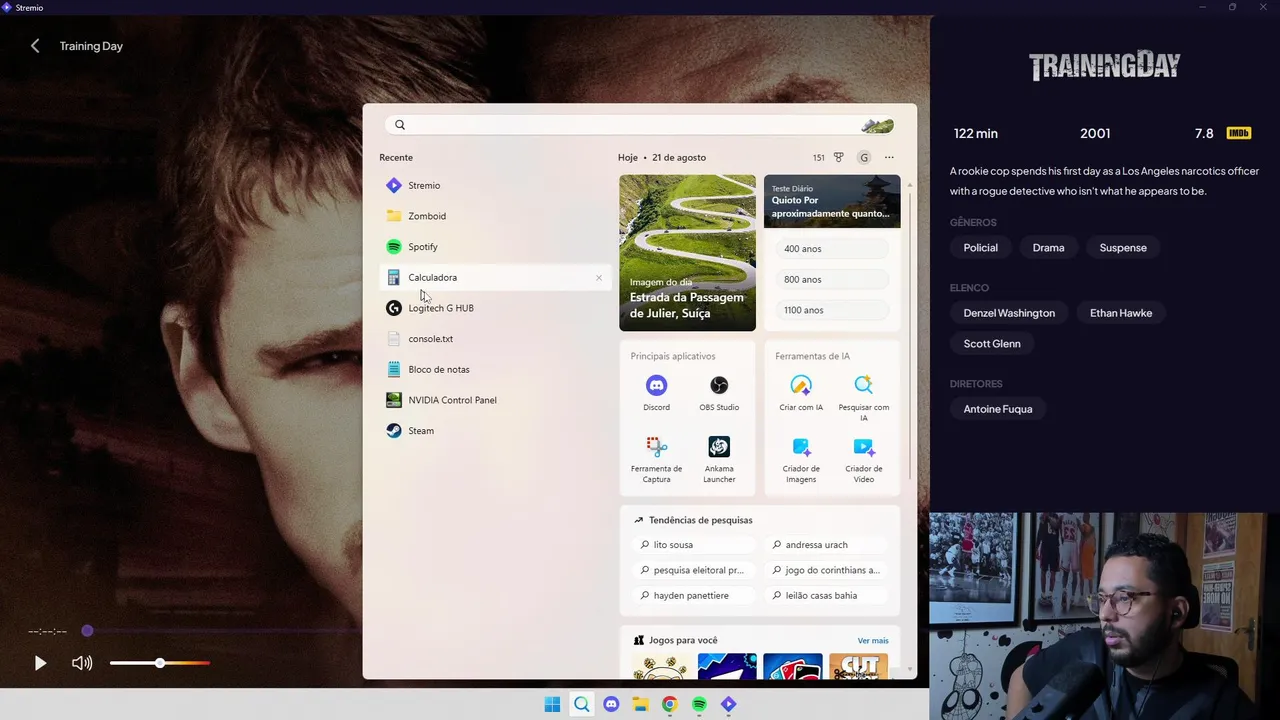Launch Spotify from the recent list
1280x720 pixels.
tap(495, 247)
